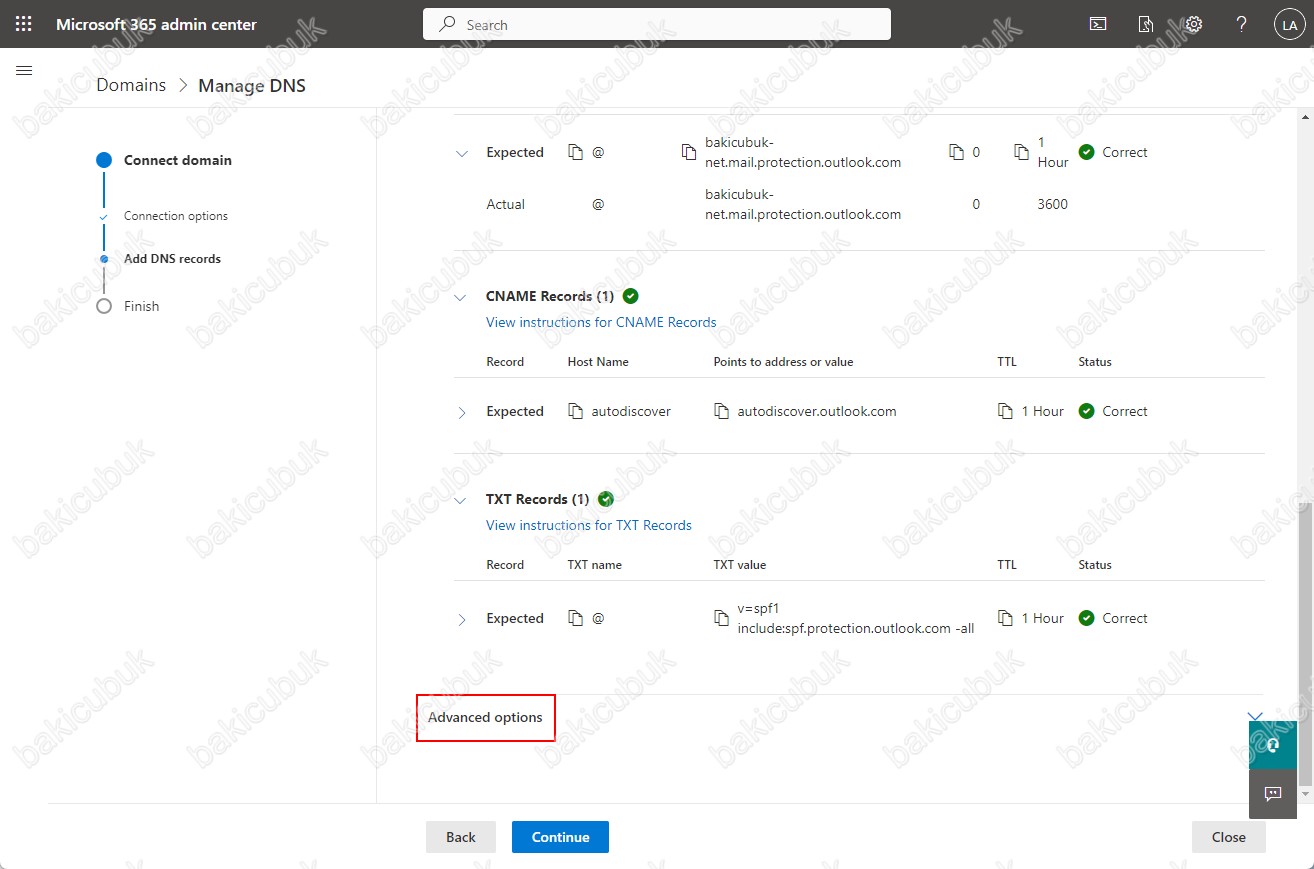Open the LA account avatar
Image resolution: width=1314 pixels, height=869 pixels.
click(1288, 25)
